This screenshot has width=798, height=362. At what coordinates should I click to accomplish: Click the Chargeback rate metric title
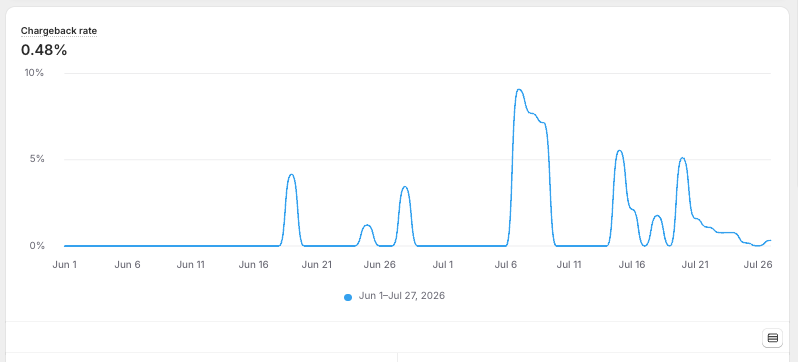[x=59, y=31]
